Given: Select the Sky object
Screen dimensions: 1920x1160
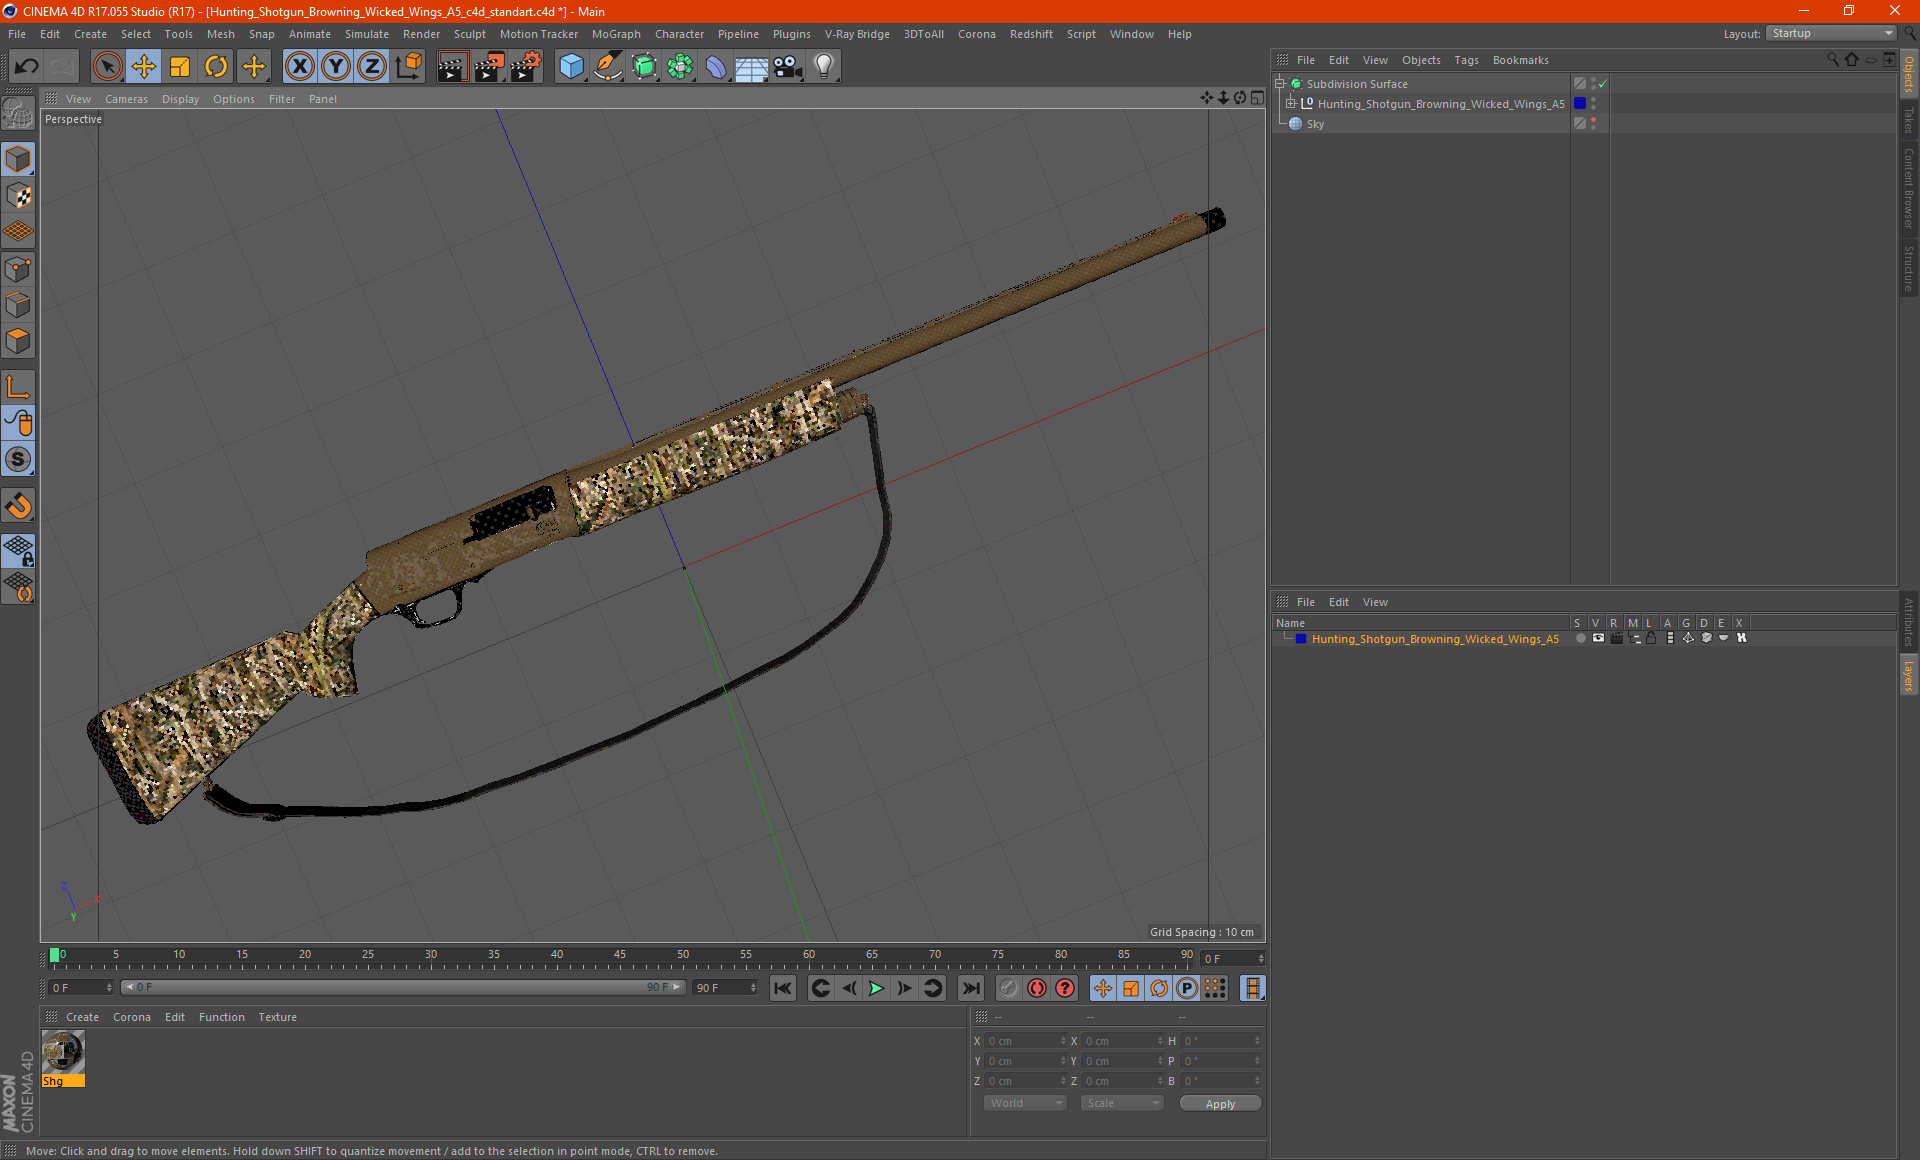Looking at the screenshot, I should click(x=1315, y=124).
